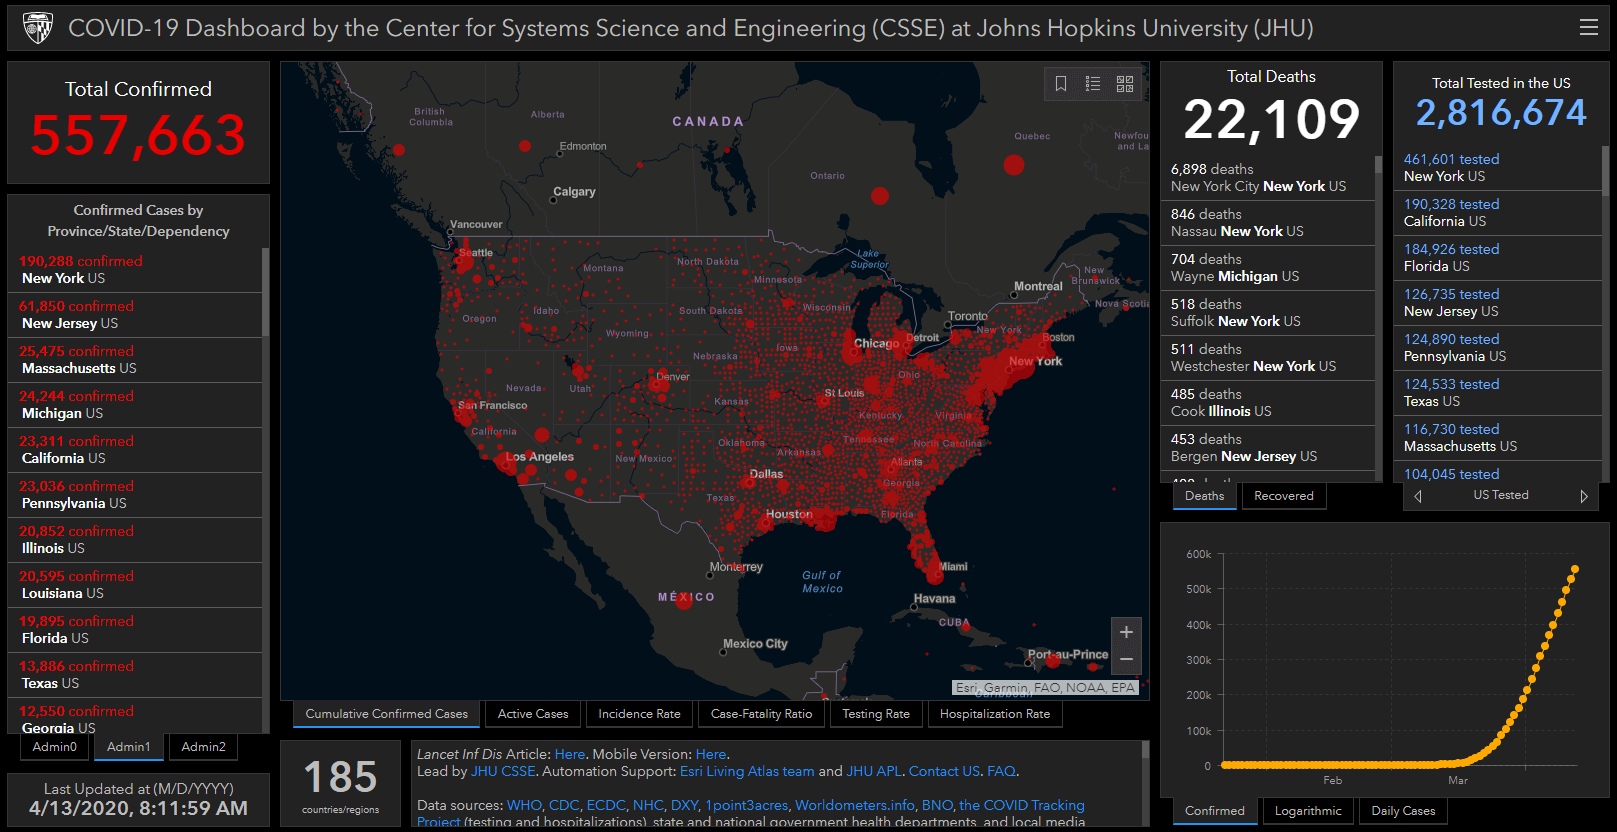Open the Lancet article Here link
This screenshot has width=1617, height=832.
click(x=570, y=754)
